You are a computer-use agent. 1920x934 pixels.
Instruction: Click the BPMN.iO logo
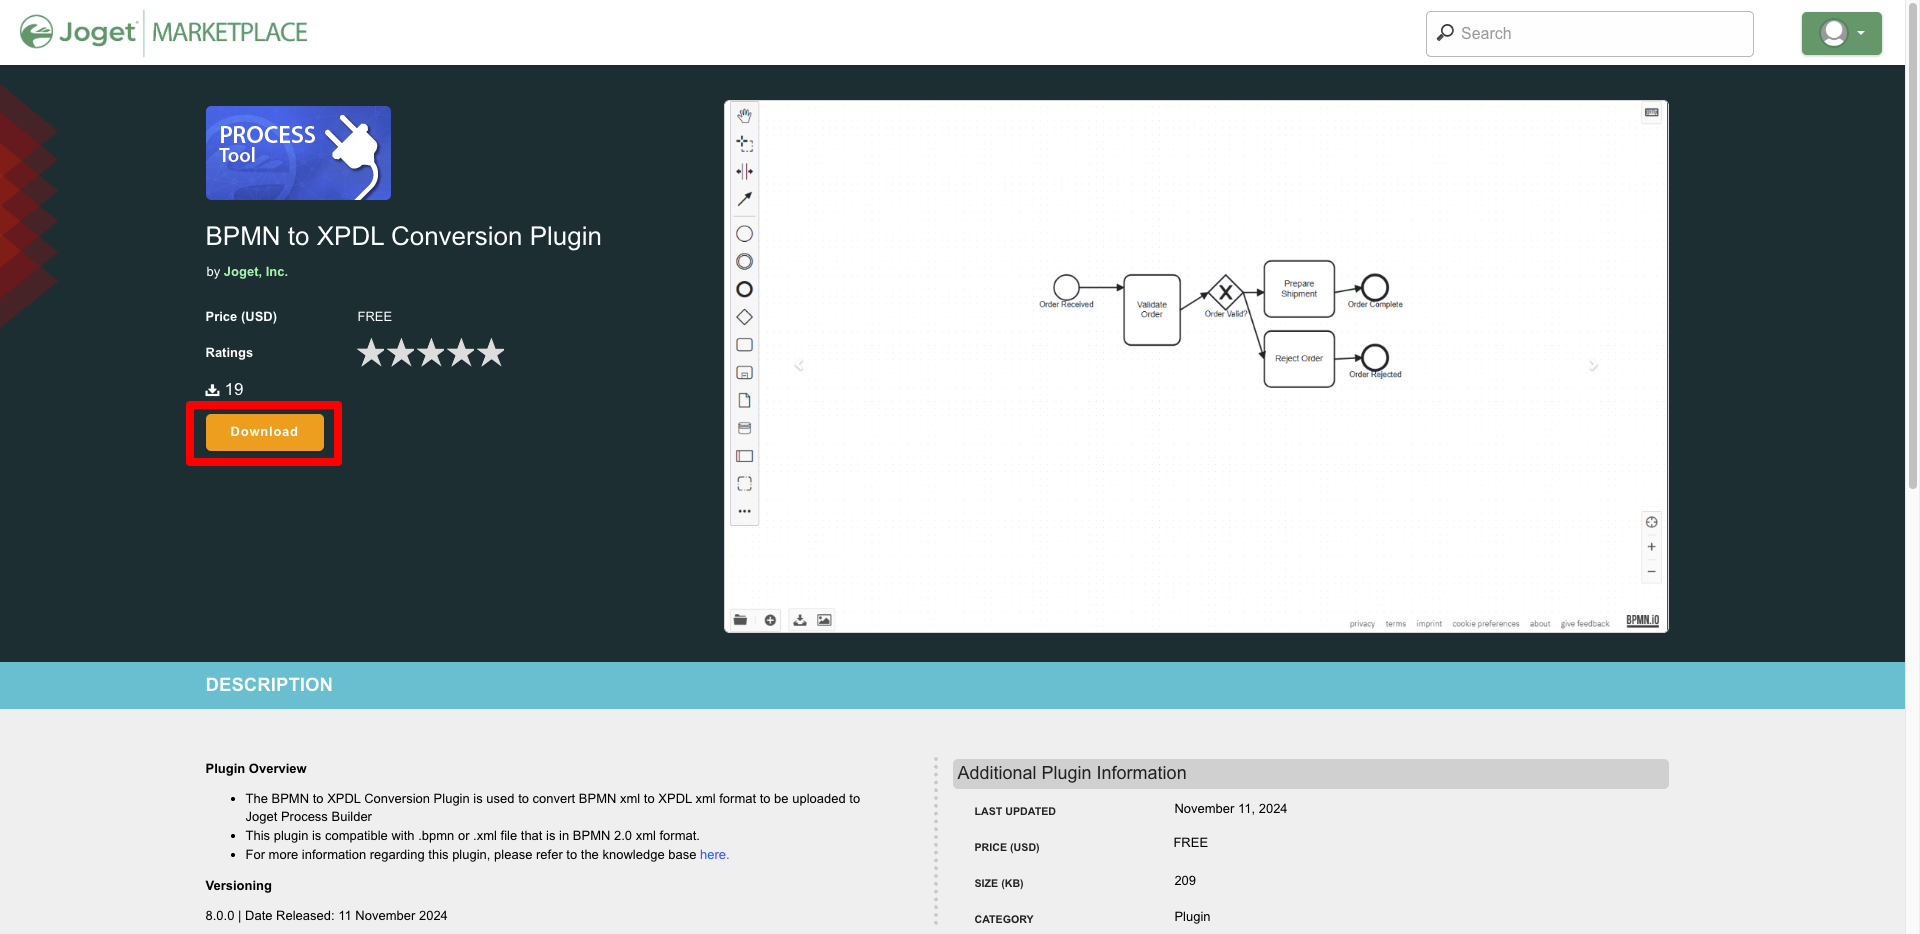pyautogui.click(x=1642, y=621)
